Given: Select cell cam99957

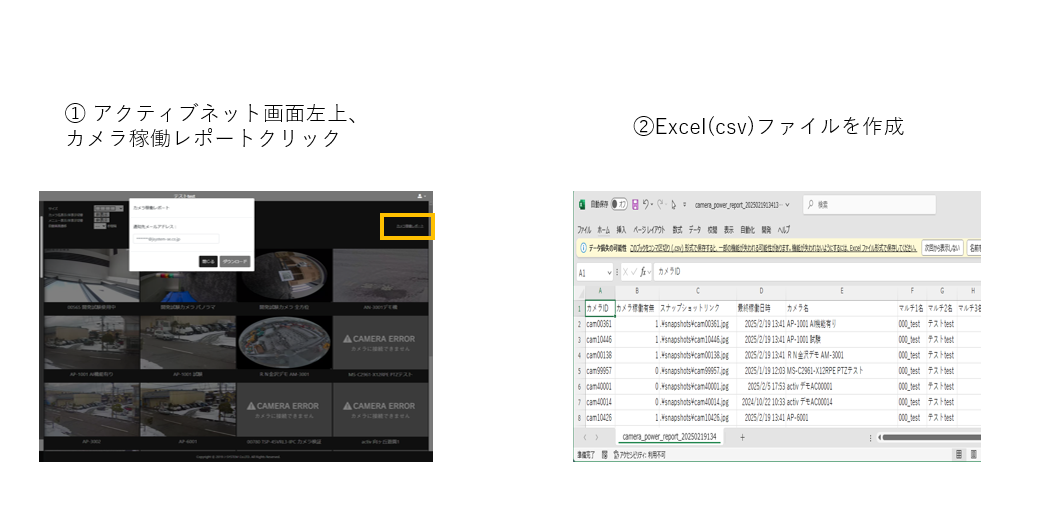Looking at the screenshot, I should pos(600,371).
